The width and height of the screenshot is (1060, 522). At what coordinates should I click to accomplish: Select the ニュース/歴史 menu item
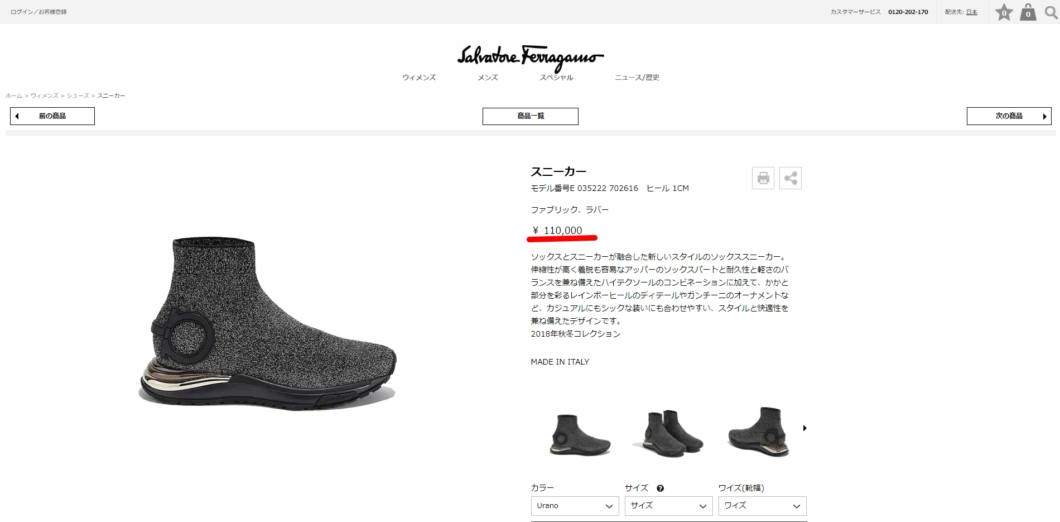(637, 78)
